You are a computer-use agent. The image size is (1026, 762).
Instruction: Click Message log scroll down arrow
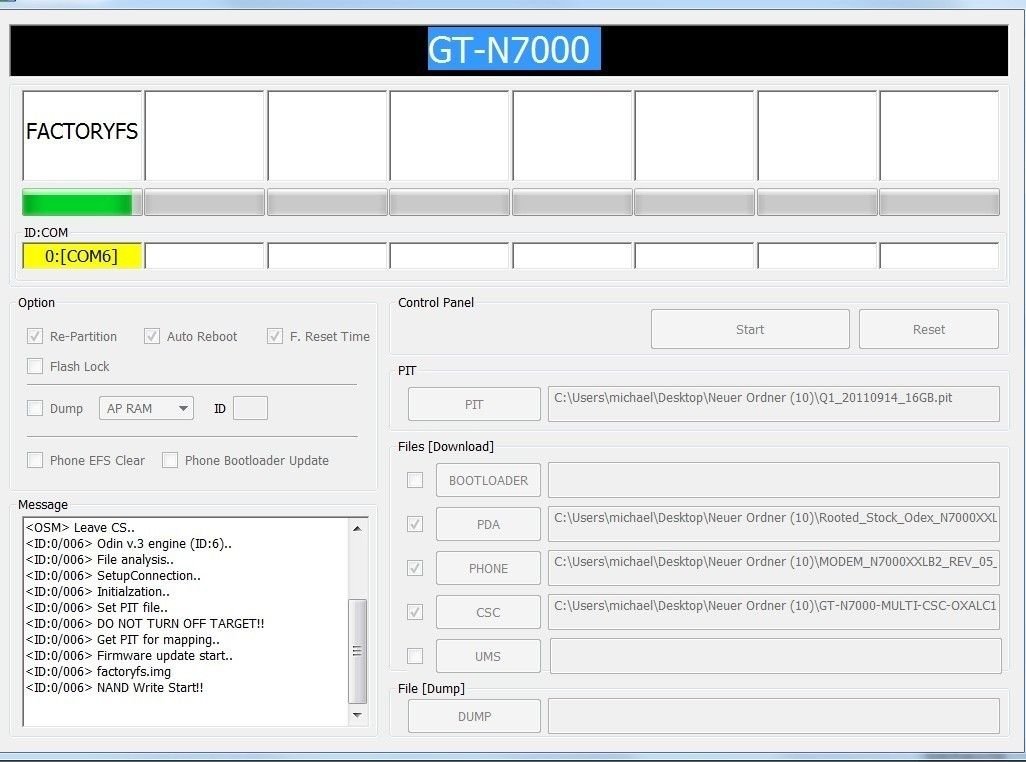357,715
